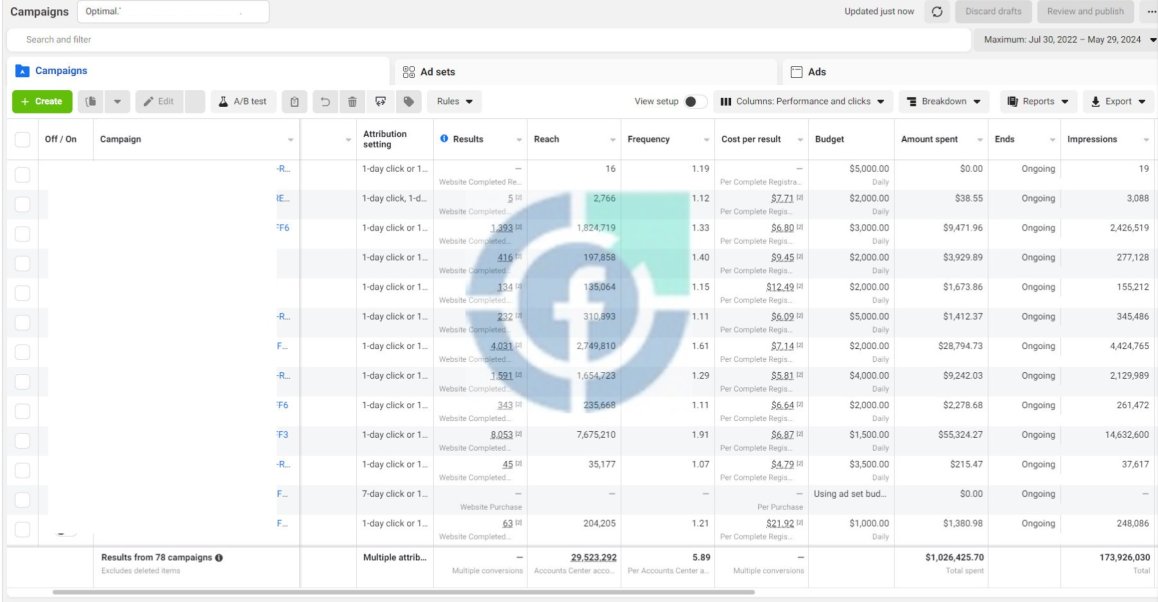Click the undo arrow icon in toolbar
The width and height of the screenshot is (1158, 602).
325,102
